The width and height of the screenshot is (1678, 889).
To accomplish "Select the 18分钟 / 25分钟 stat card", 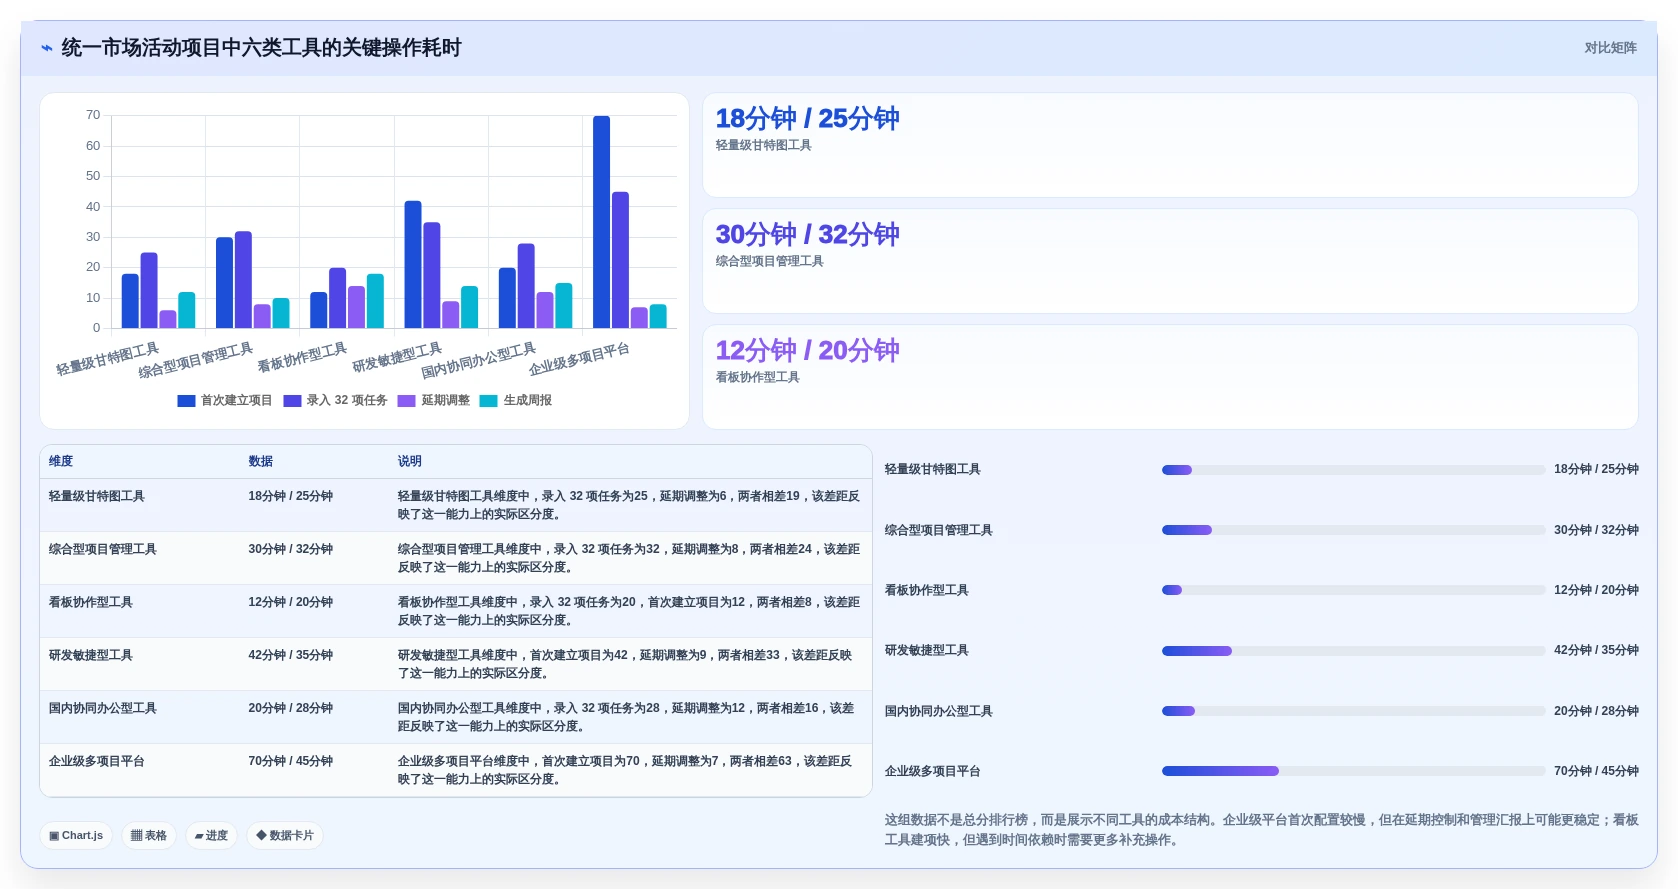I will click(1170, 145).
